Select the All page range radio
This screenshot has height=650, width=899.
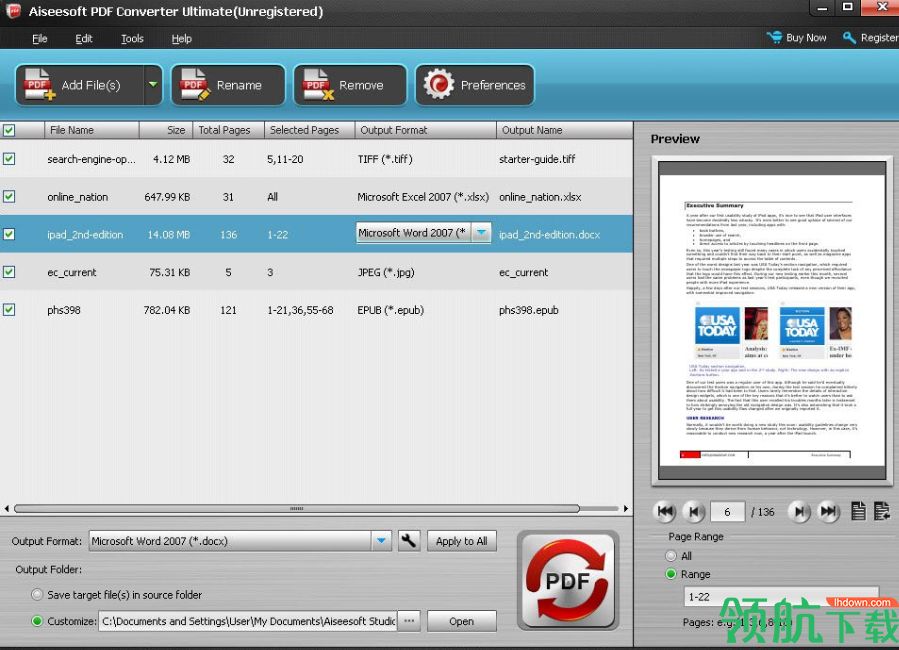pyautogui.click(x=671, y=555)
